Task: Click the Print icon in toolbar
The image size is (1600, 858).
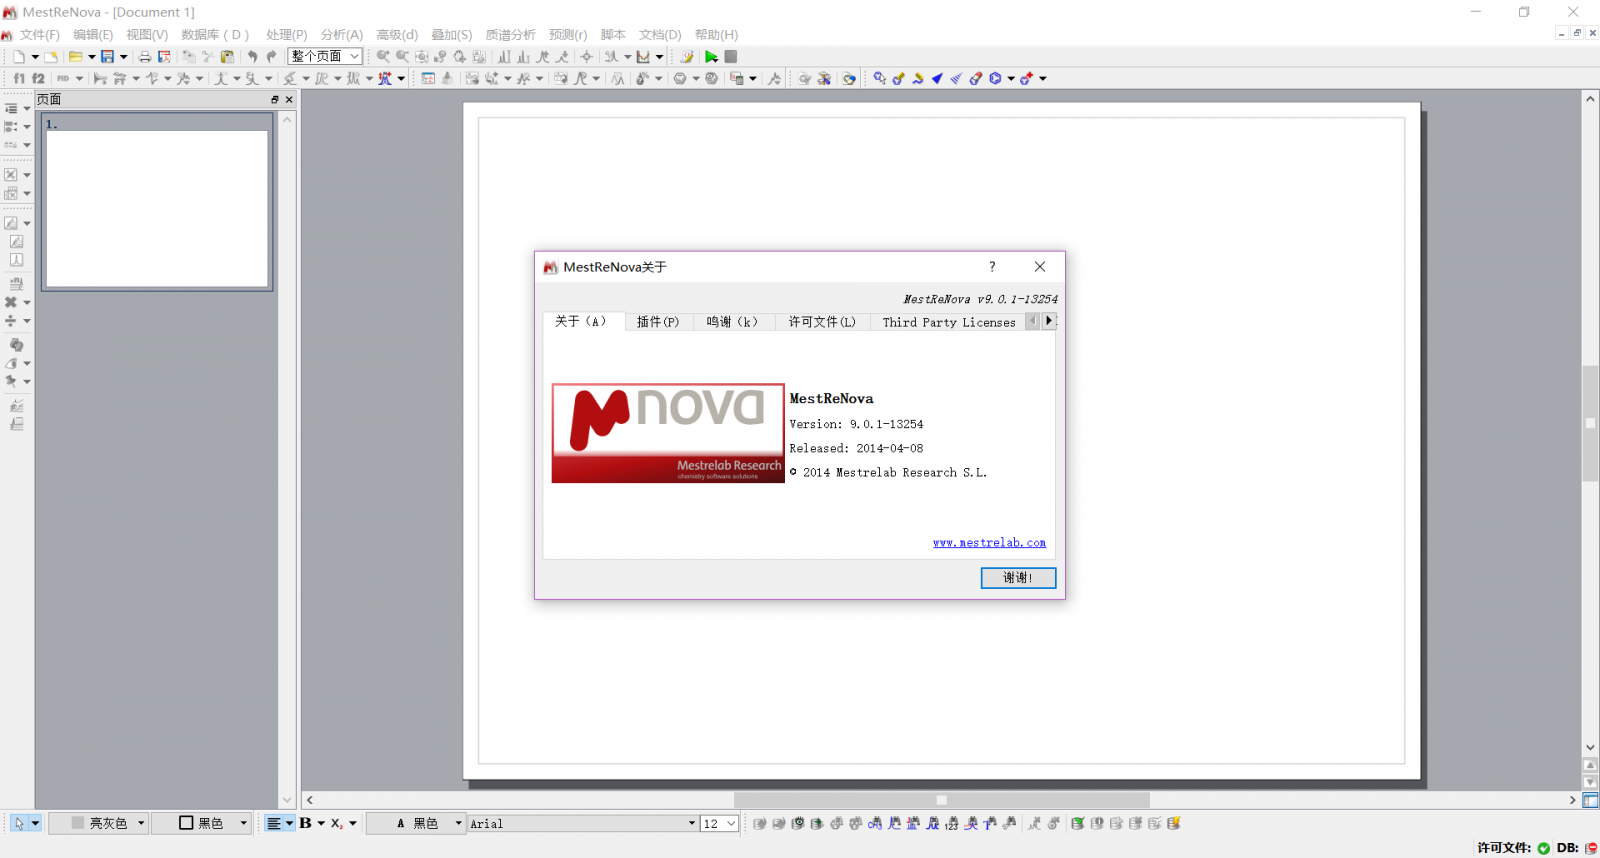Action: point(145,57)
